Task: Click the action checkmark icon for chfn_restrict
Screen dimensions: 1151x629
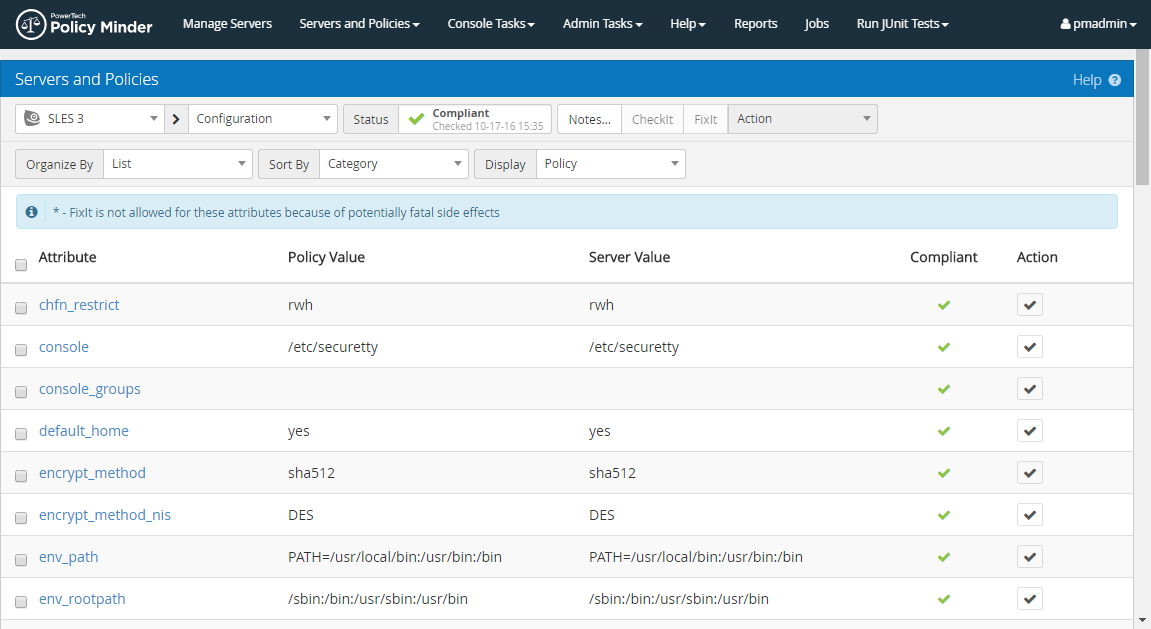Action: coord(1029,305)
